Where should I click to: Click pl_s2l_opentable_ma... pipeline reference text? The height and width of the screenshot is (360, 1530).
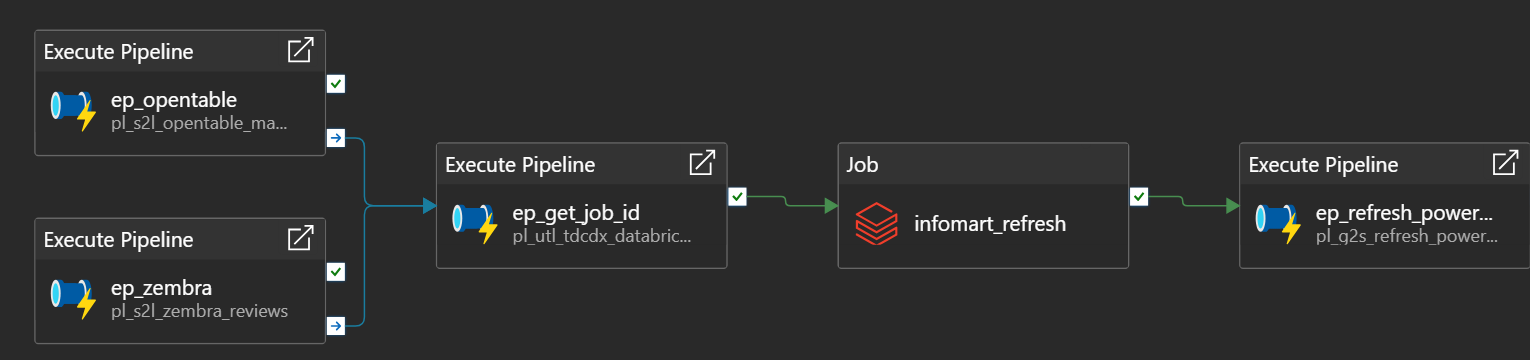click(199, 124)
